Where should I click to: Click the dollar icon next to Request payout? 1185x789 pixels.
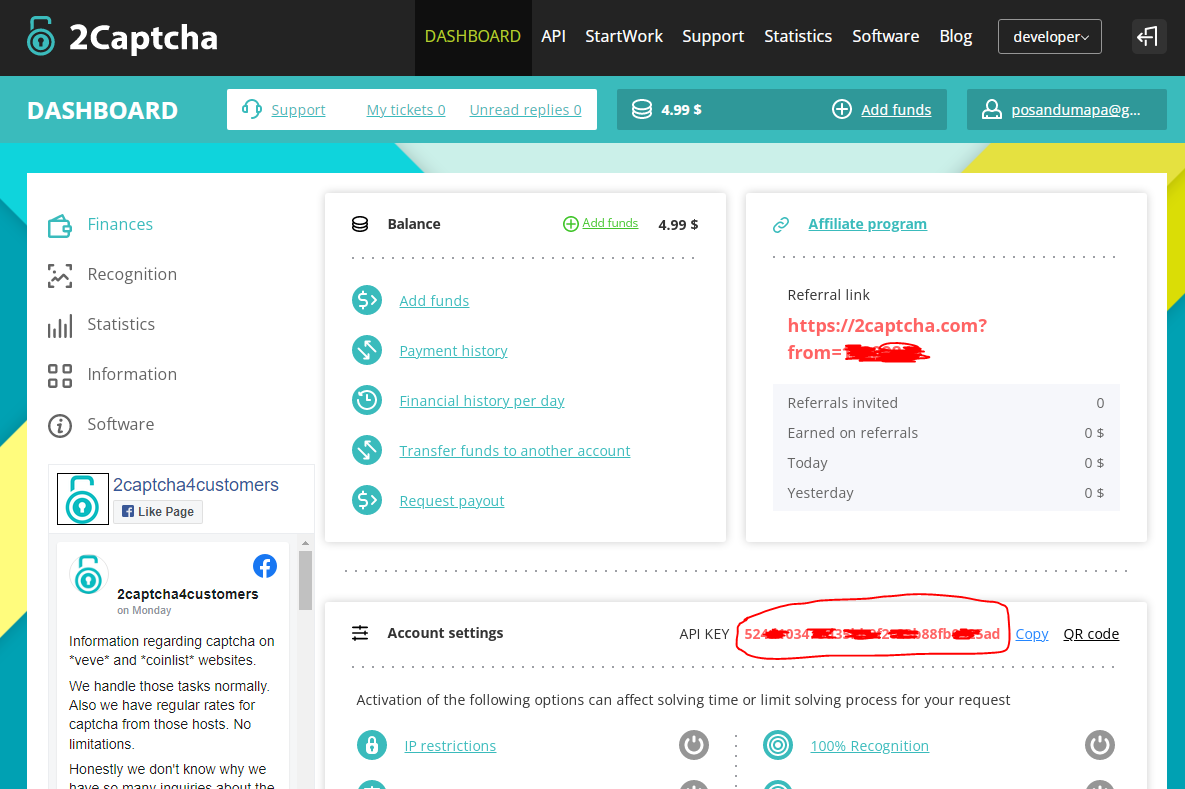pos(367,500)
